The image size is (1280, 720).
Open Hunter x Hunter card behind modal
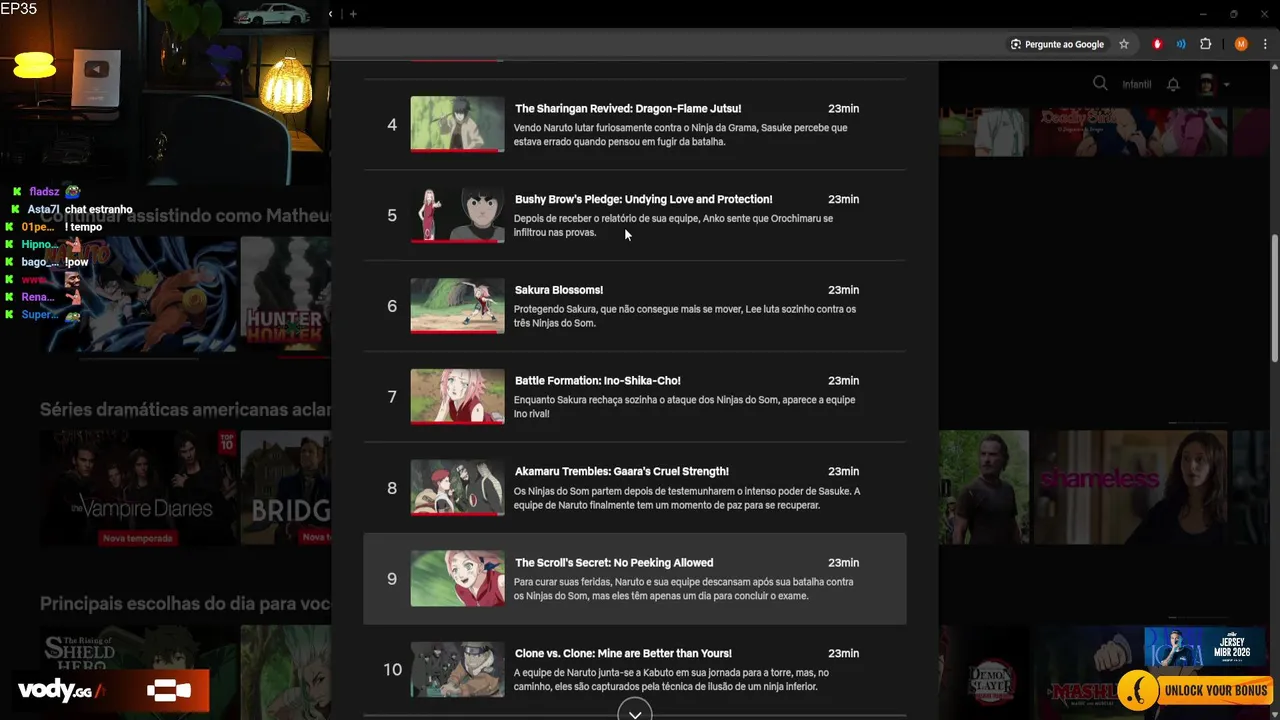[x=285, y=294]
